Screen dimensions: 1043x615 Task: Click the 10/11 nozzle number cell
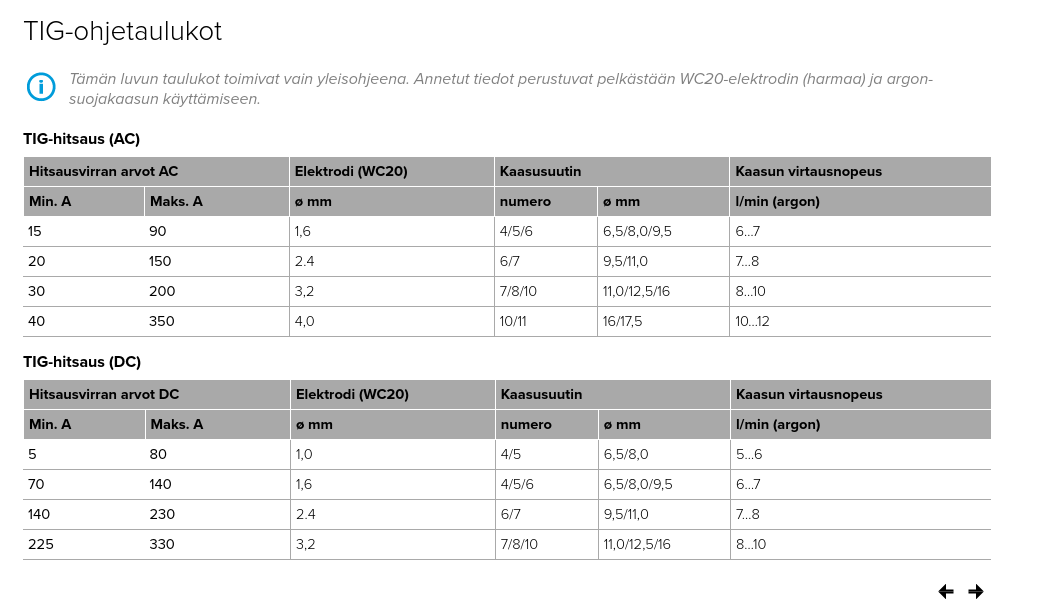pyautogui.click(x=514, y=322)
